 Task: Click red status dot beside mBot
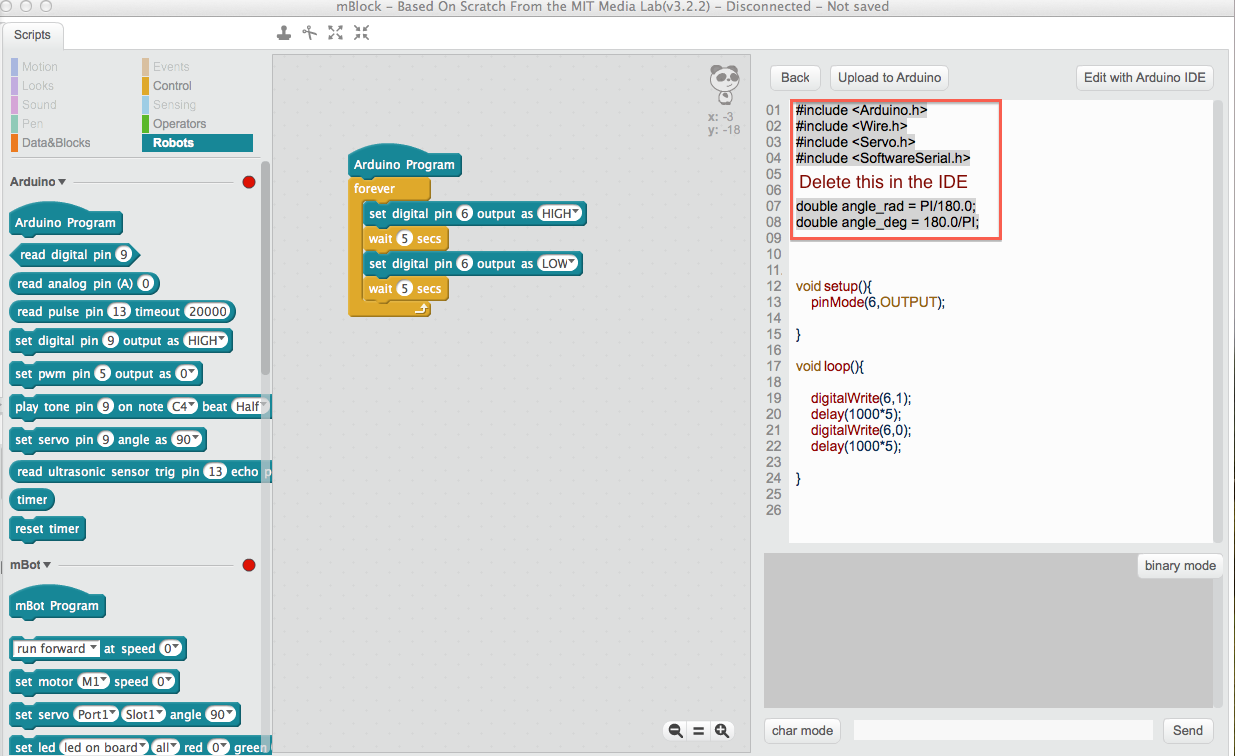point(249,565)
